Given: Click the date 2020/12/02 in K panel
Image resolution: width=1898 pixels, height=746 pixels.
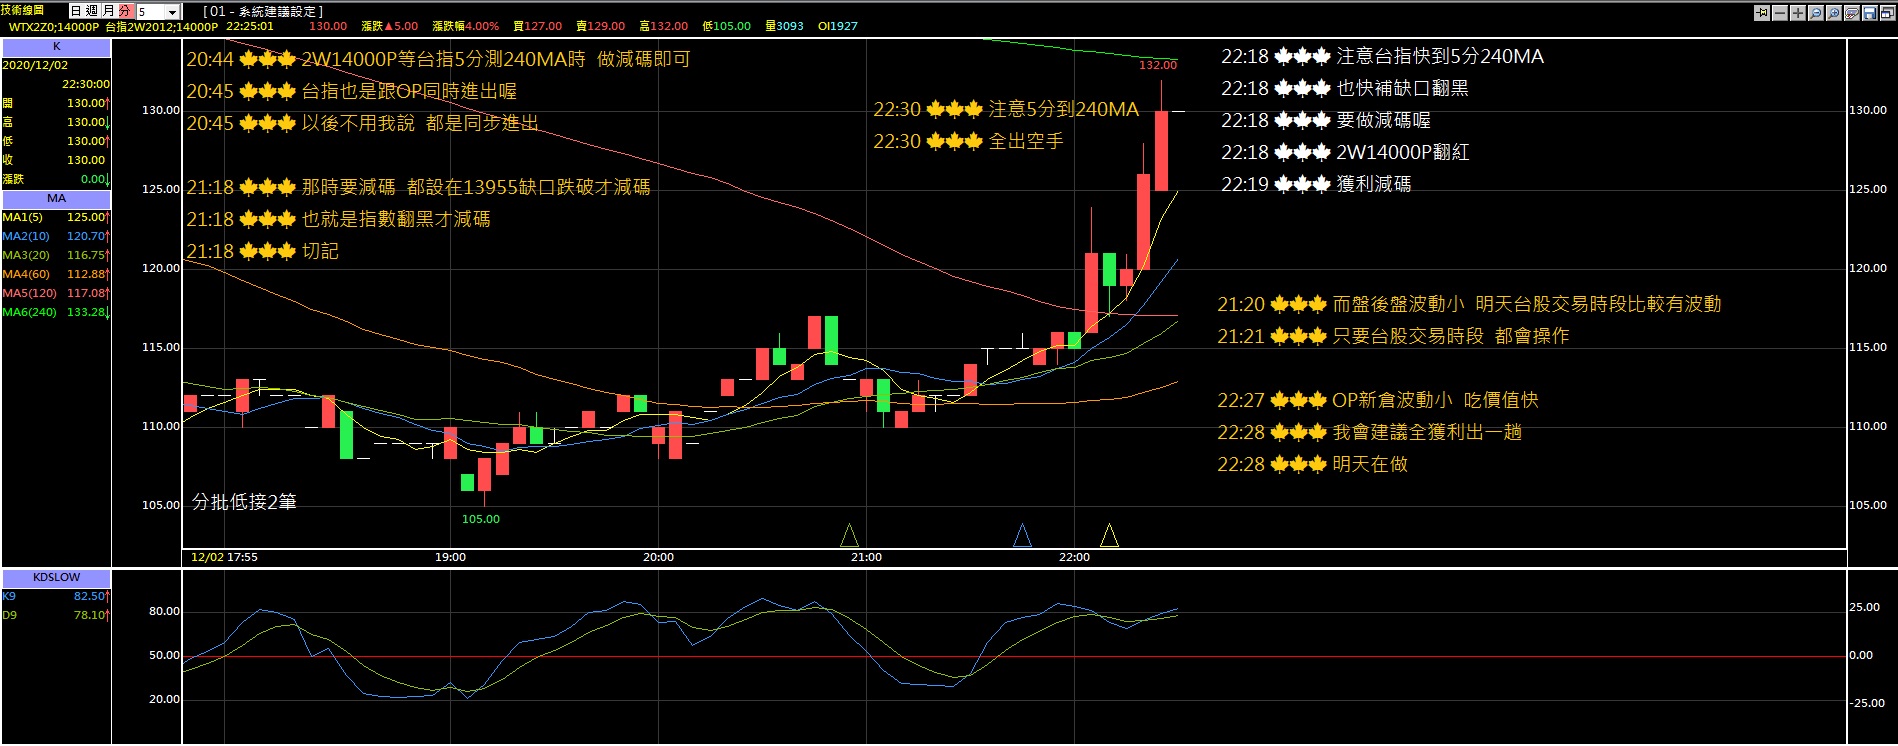Looking at the screenshot, I should [x=35, y=65].
